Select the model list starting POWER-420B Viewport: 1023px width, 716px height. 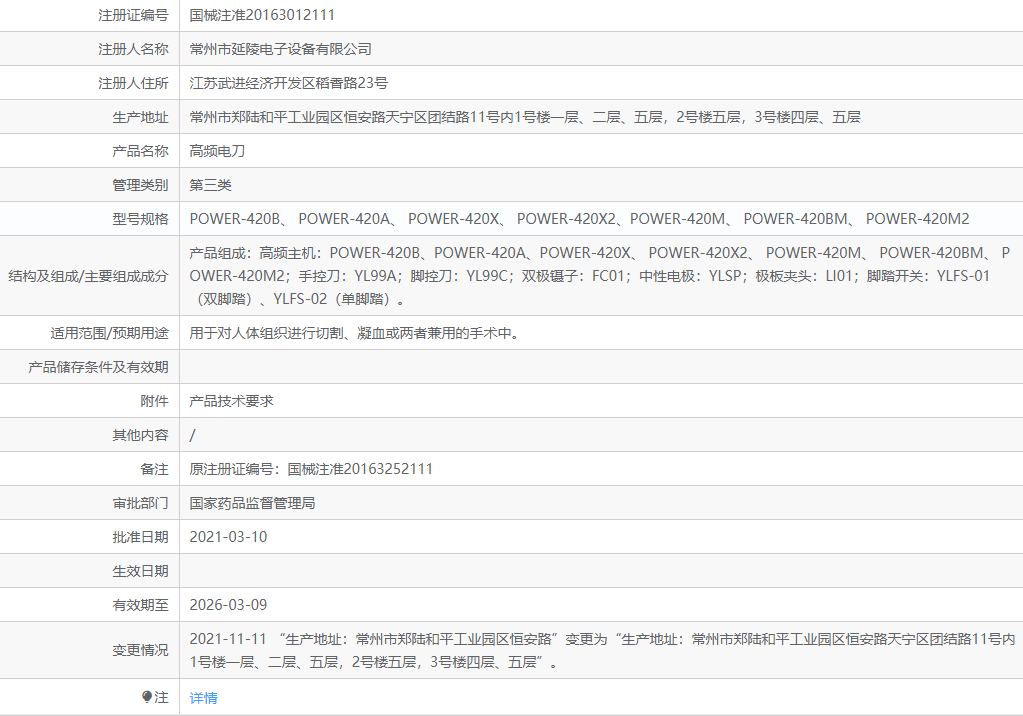click(579, 219)
